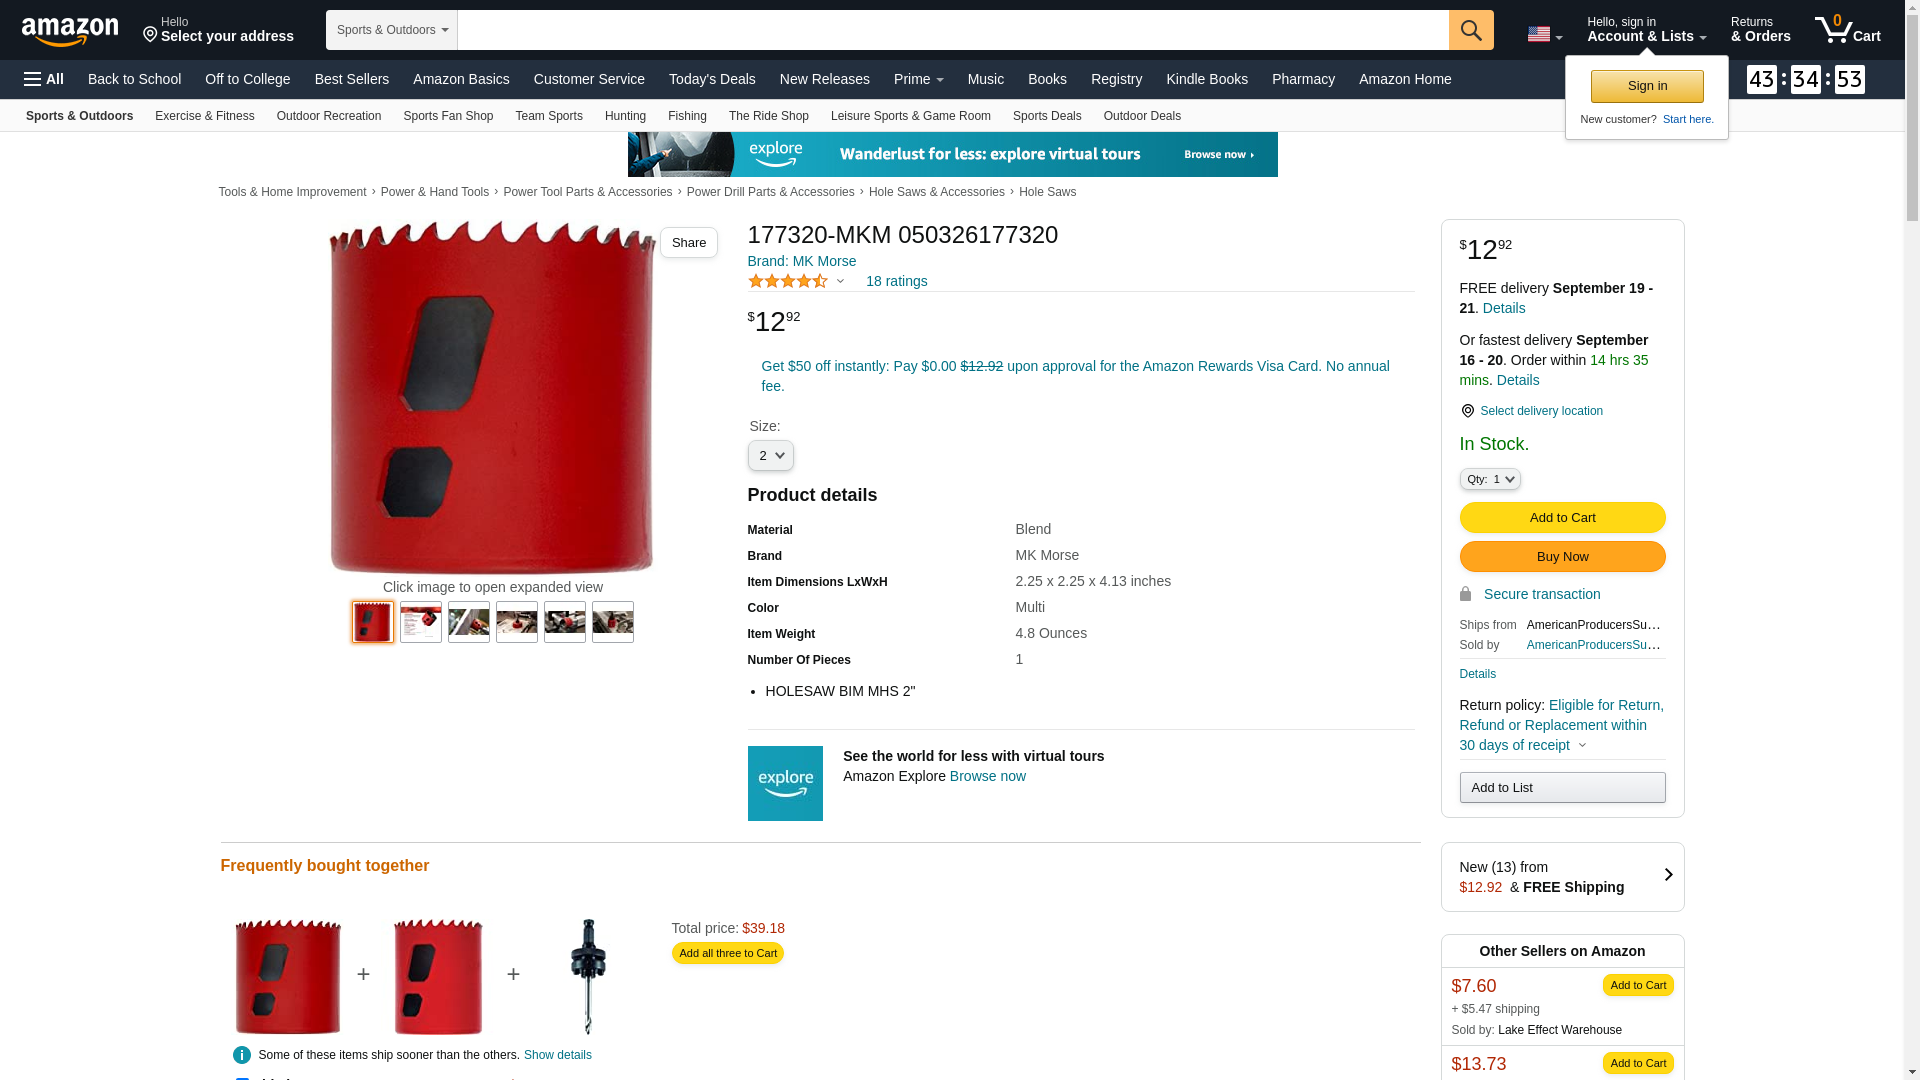Open the Sports & Outdoors search category dropdown
1920x1080 pixels.
tap(392, 30)
